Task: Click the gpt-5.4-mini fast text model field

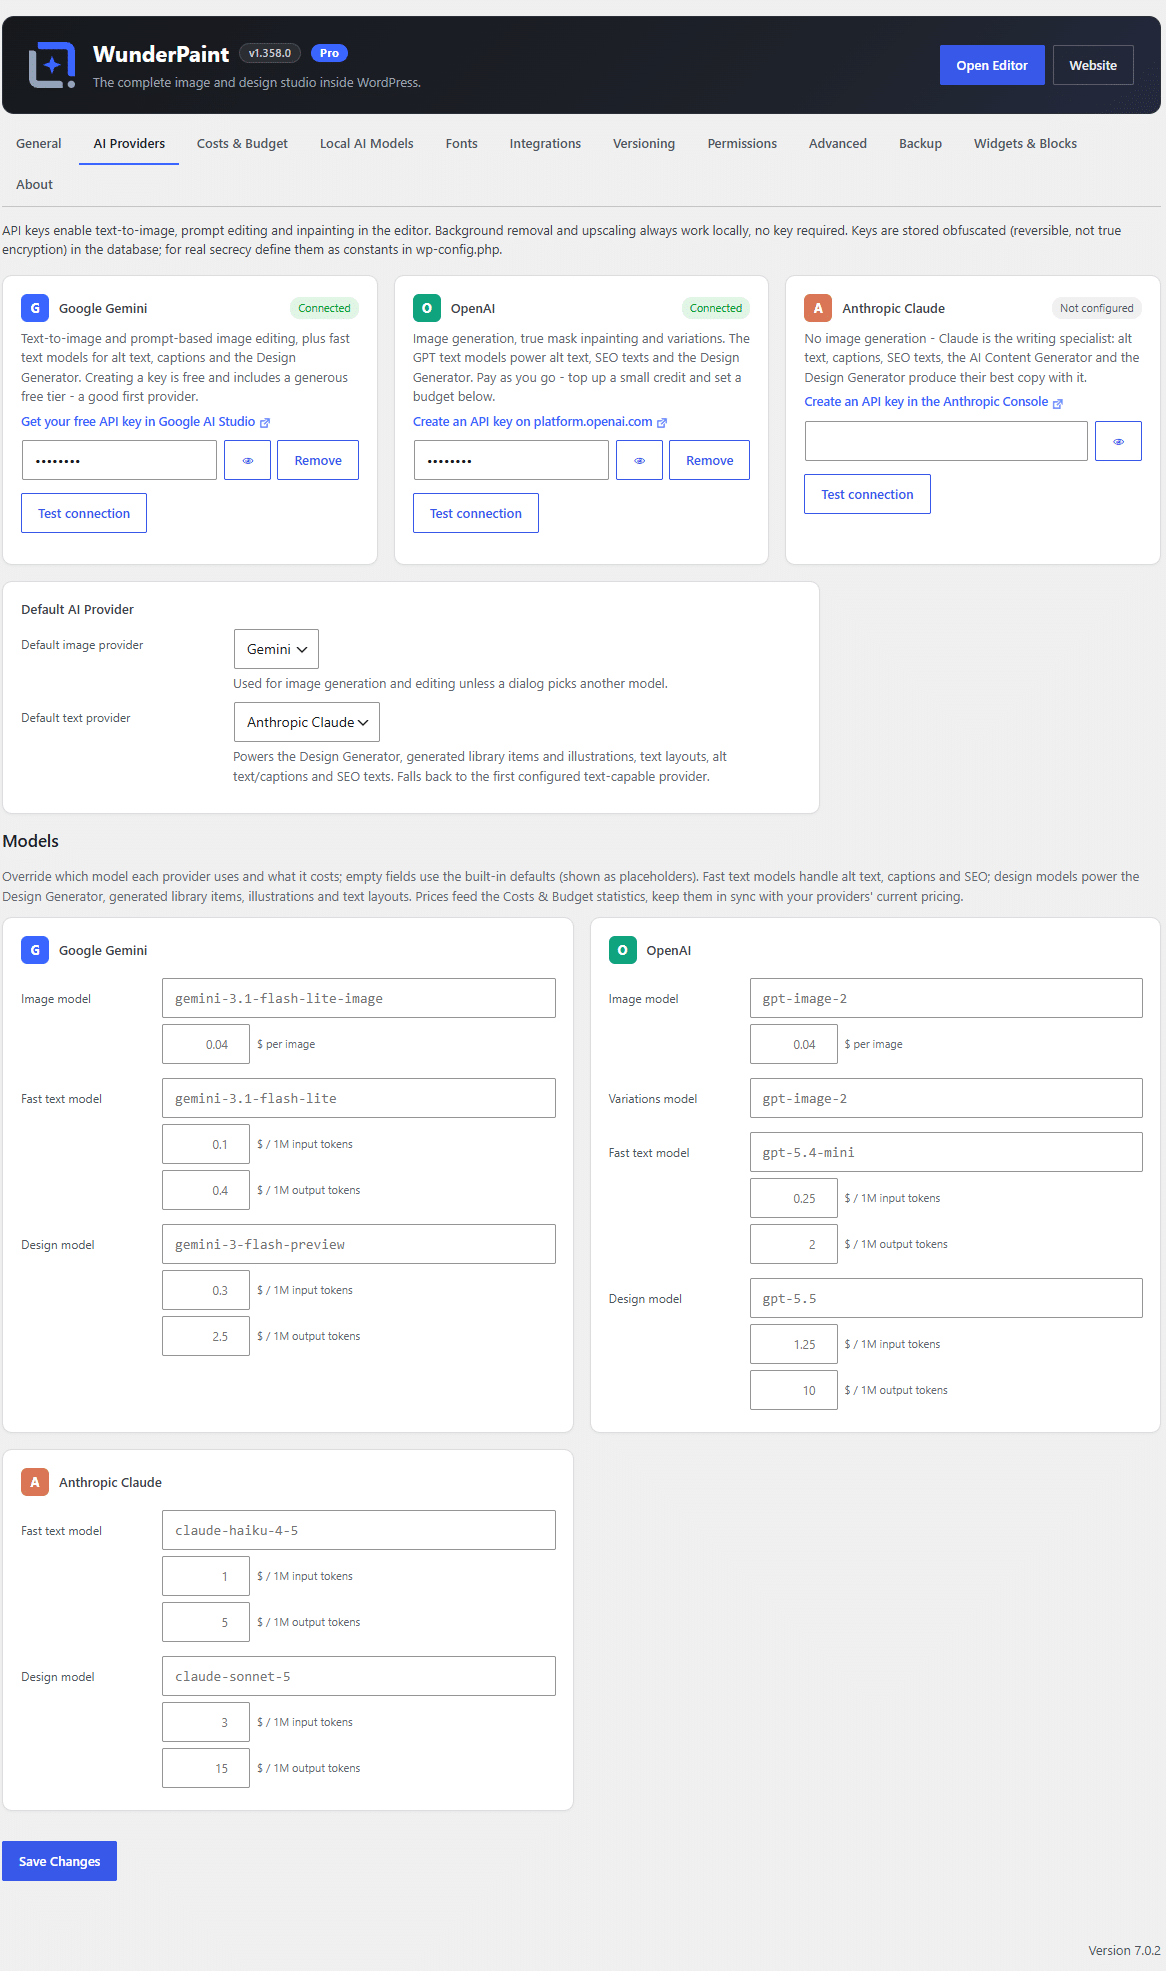Action: point(946,1152)
